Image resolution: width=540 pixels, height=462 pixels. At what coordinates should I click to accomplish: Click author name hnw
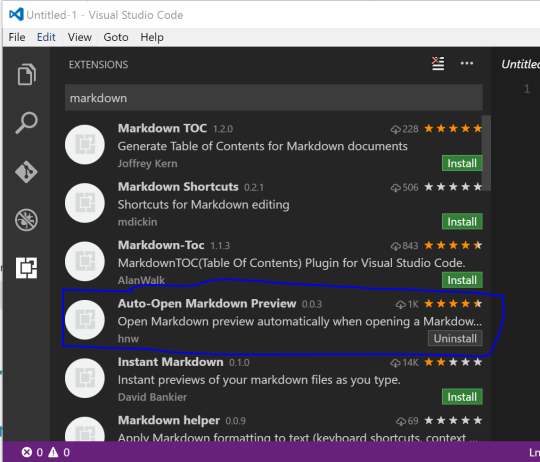[128, 339]
